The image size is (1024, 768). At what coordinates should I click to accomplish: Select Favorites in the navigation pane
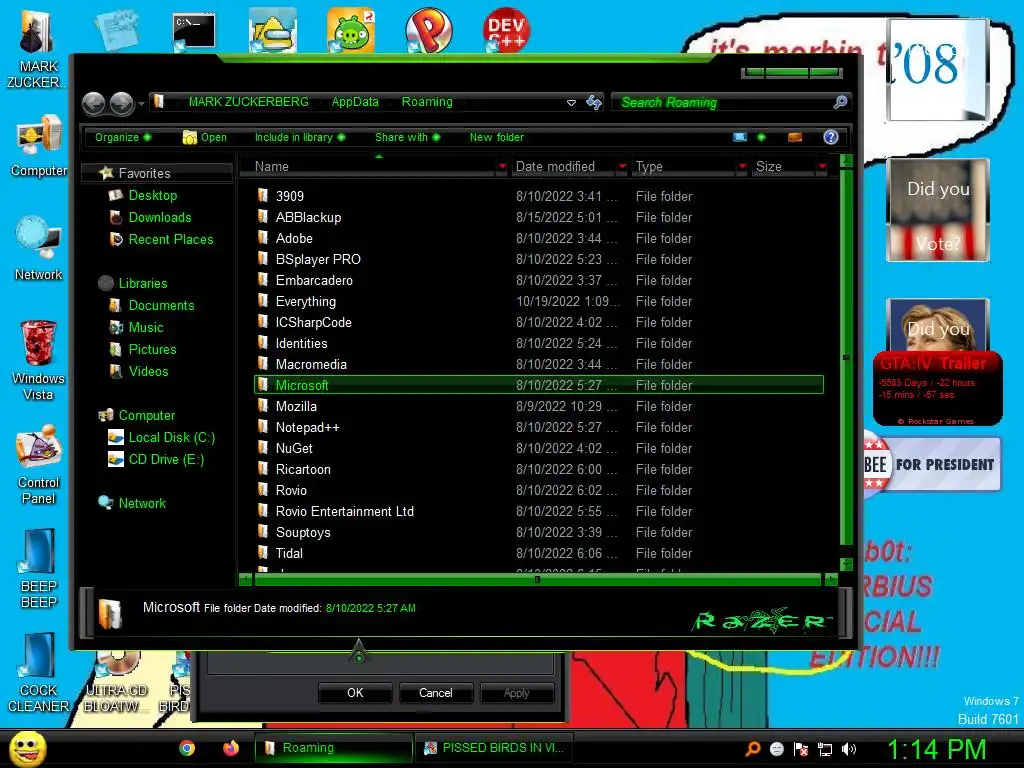144,173
